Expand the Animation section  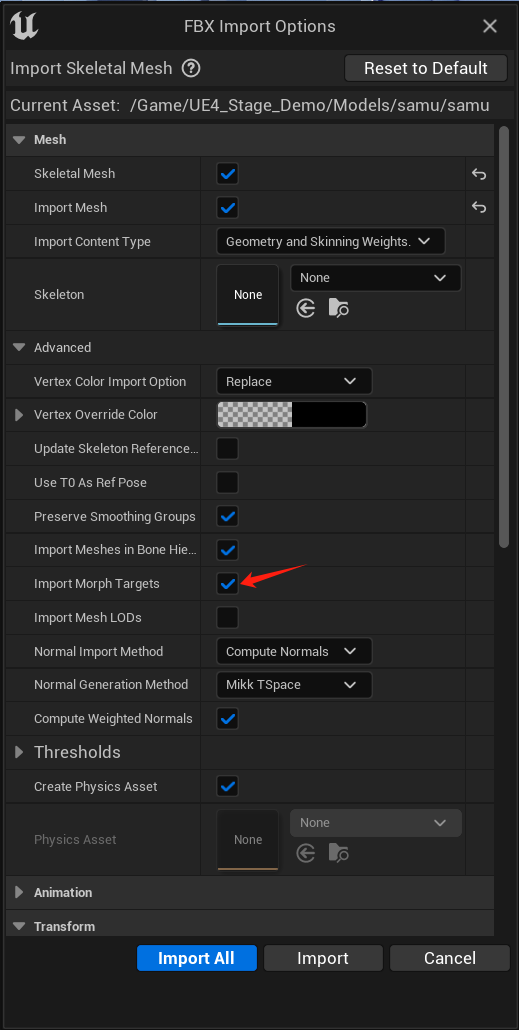tap(18, 892)
